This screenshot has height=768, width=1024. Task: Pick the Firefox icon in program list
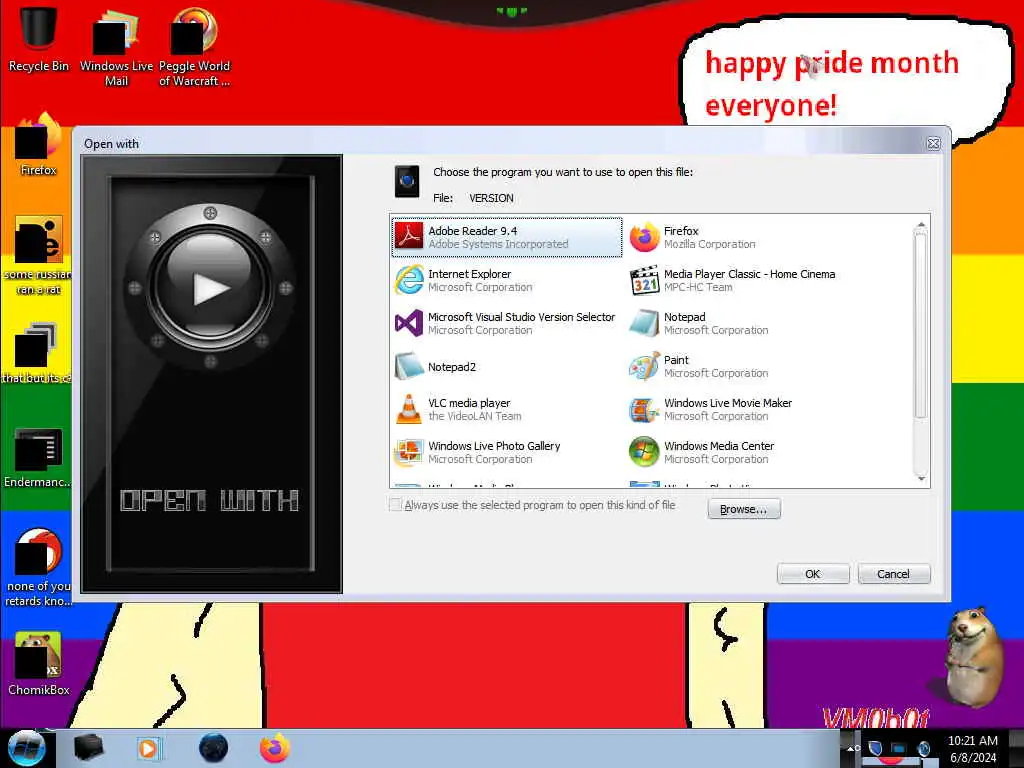click(645, 237)
